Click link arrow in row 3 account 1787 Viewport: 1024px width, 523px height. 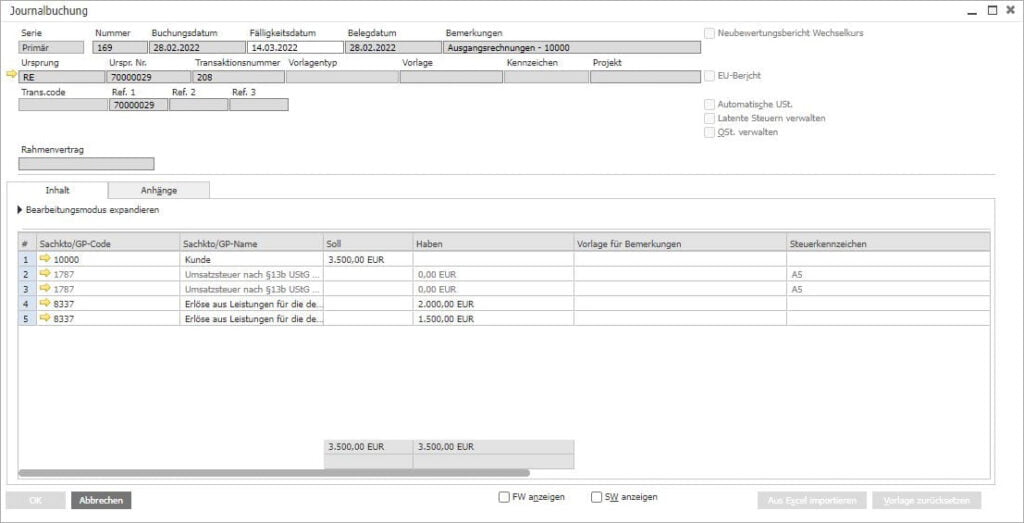coord(45,288)
